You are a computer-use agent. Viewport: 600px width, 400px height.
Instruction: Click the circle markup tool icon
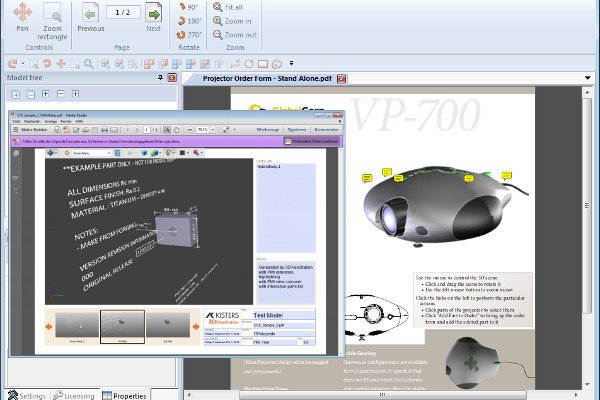(249, 64)
